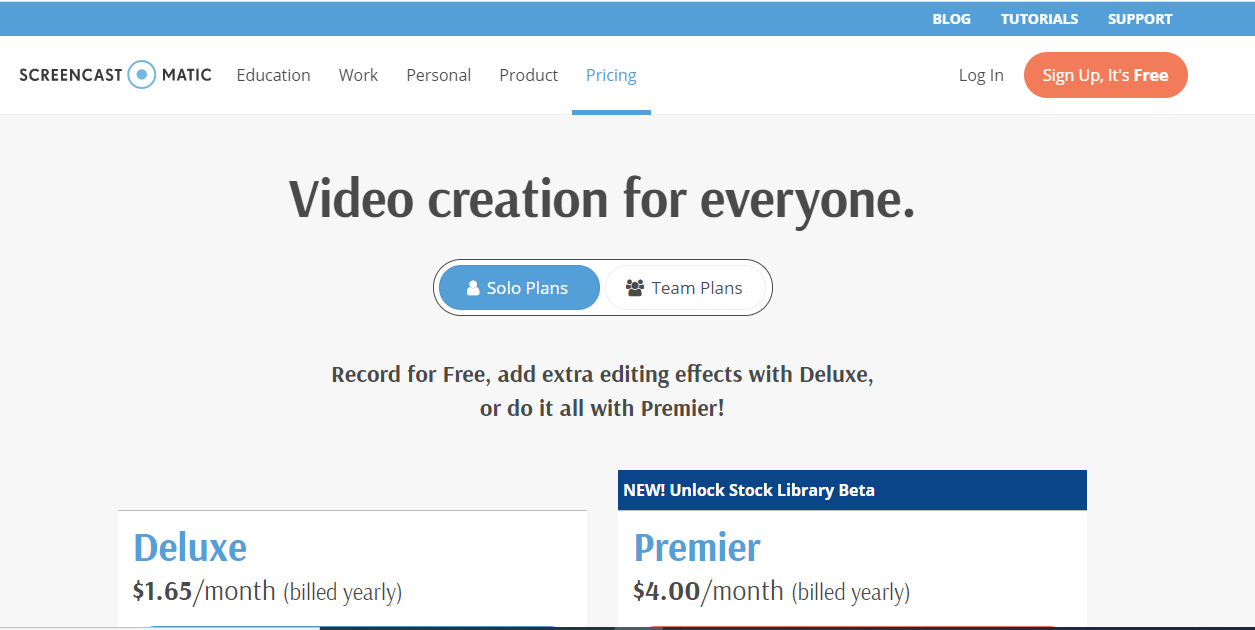Open the Education menu

coord(273,75)
